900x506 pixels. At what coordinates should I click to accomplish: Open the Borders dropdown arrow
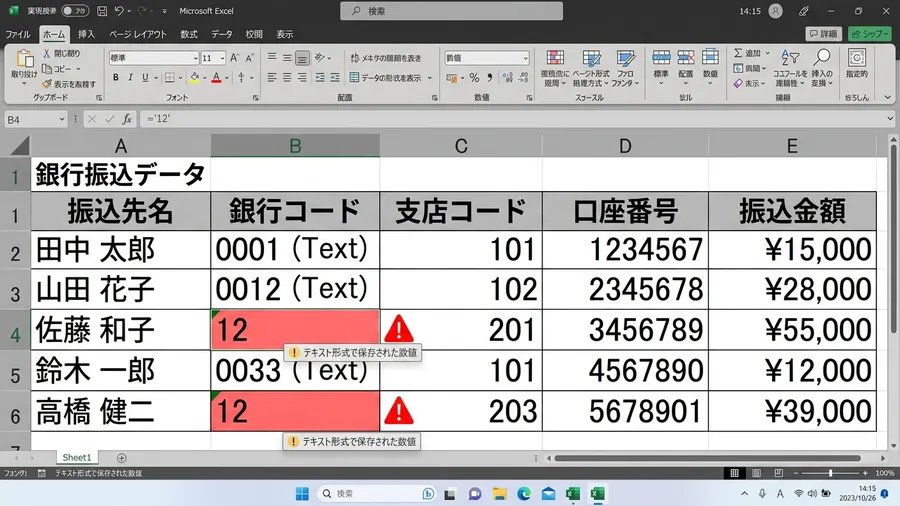(180, 78)
